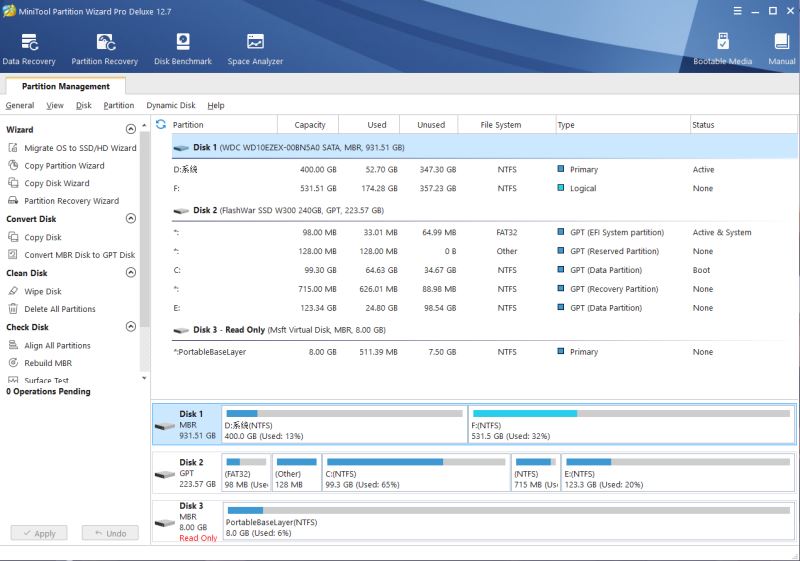Viewport: 800px width, 561px height.
Task: Choose Copy Disk under Convert Disk
Action: click(x=35, y=237)
